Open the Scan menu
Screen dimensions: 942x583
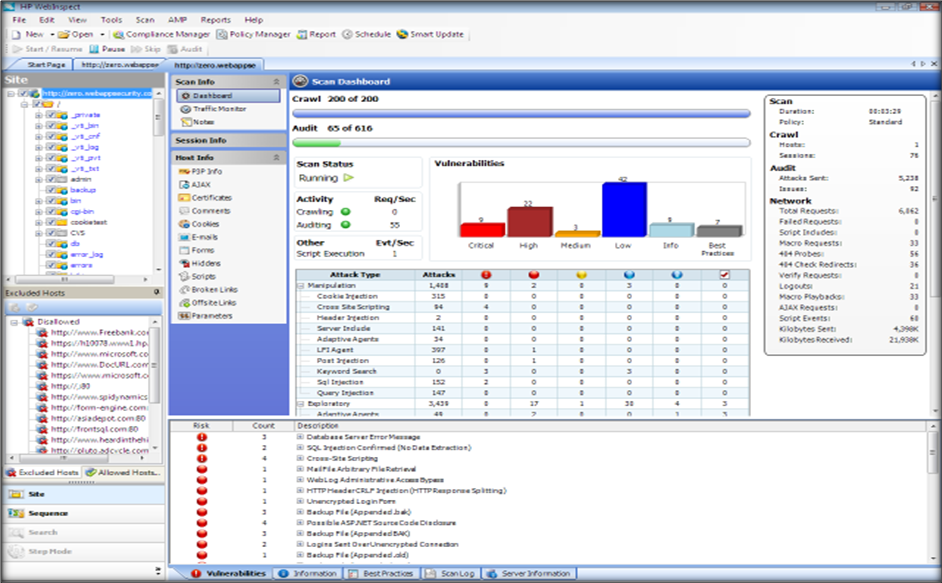tap(145, 20)
